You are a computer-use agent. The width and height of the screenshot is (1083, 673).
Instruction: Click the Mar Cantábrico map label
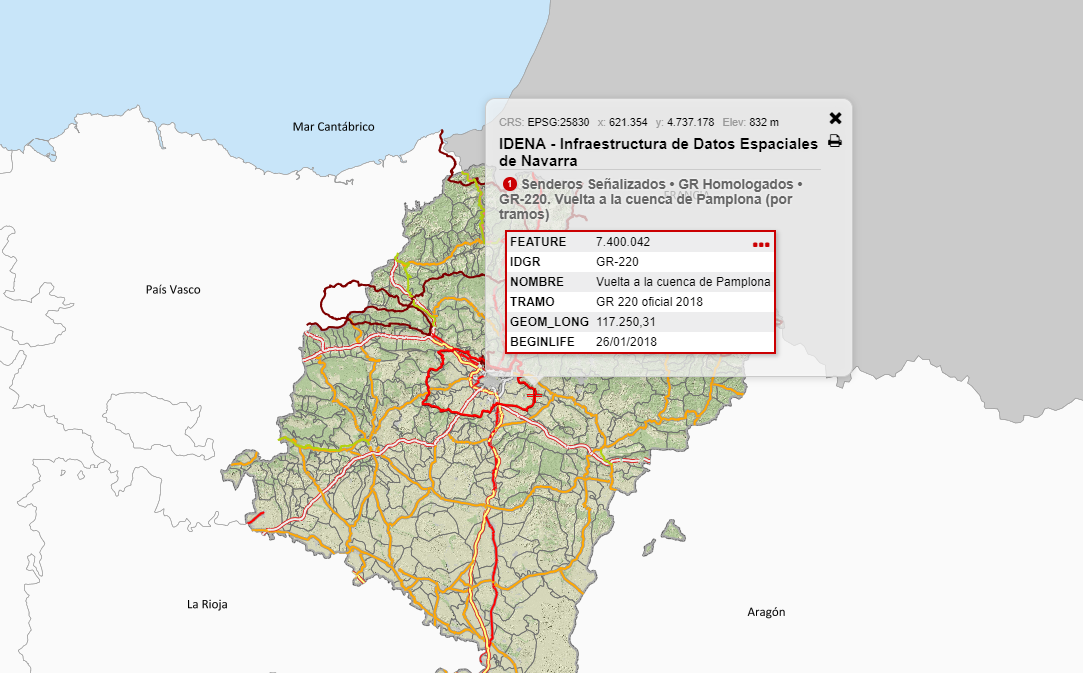click(x=333, y=127)
